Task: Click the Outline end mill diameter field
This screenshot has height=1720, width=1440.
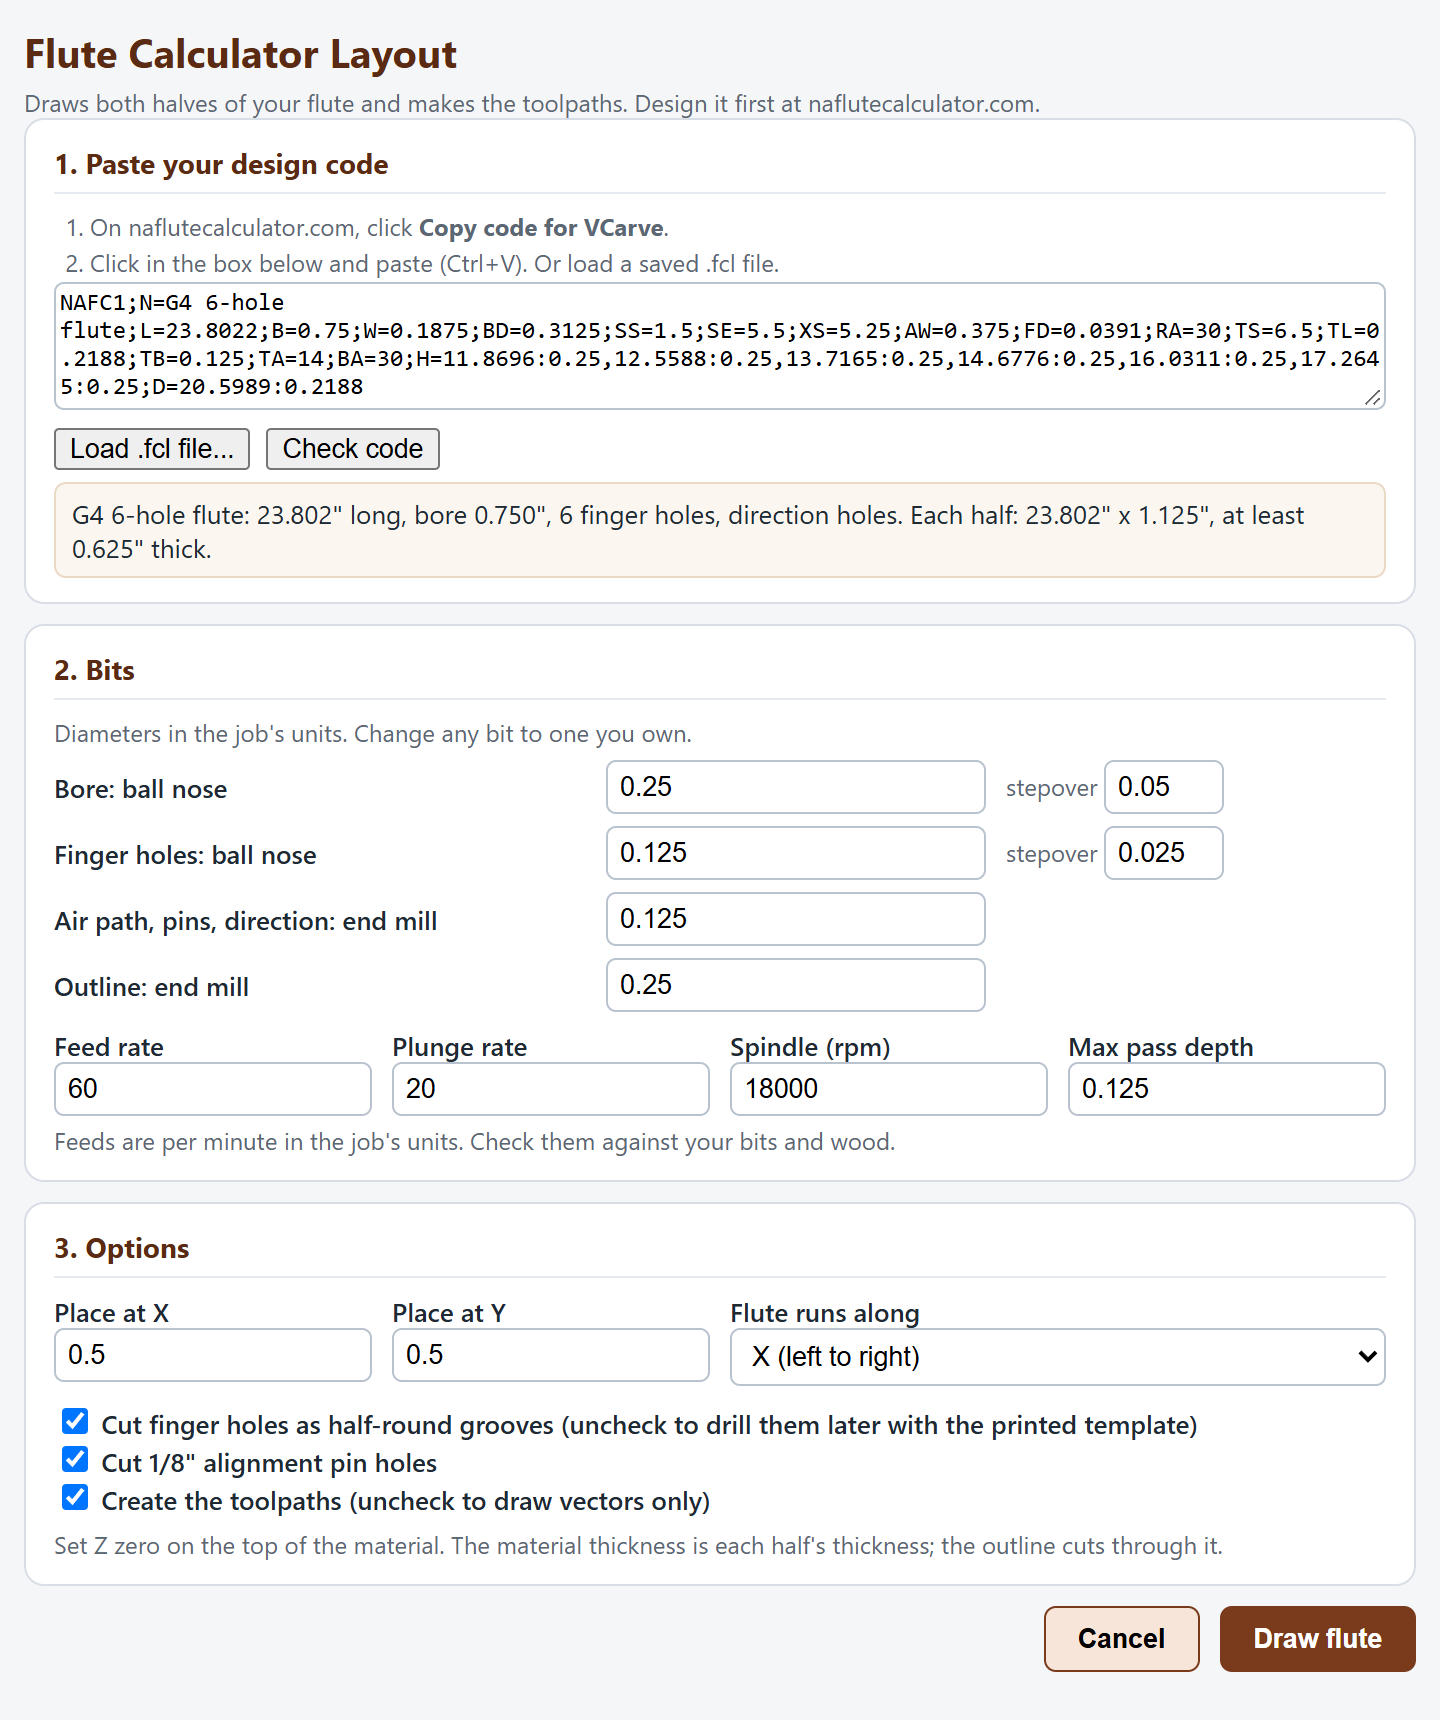Action: click(795, 985)
